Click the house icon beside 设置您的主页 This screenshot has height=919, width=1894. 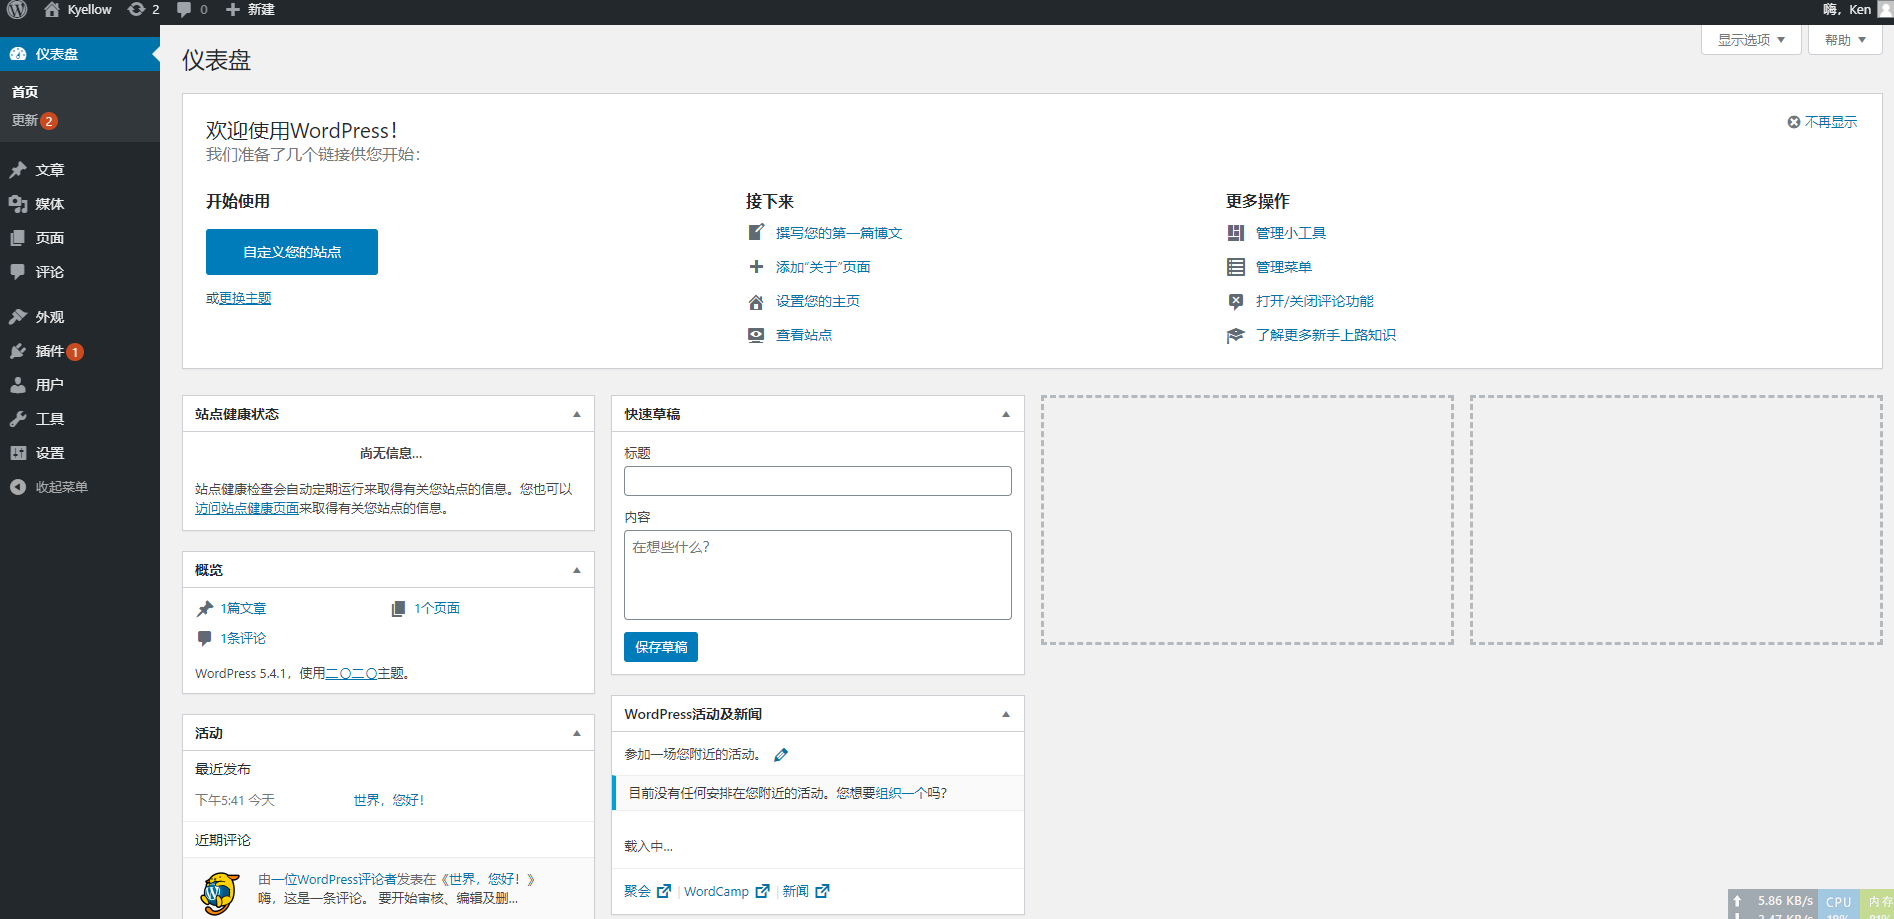pos(756,301)
